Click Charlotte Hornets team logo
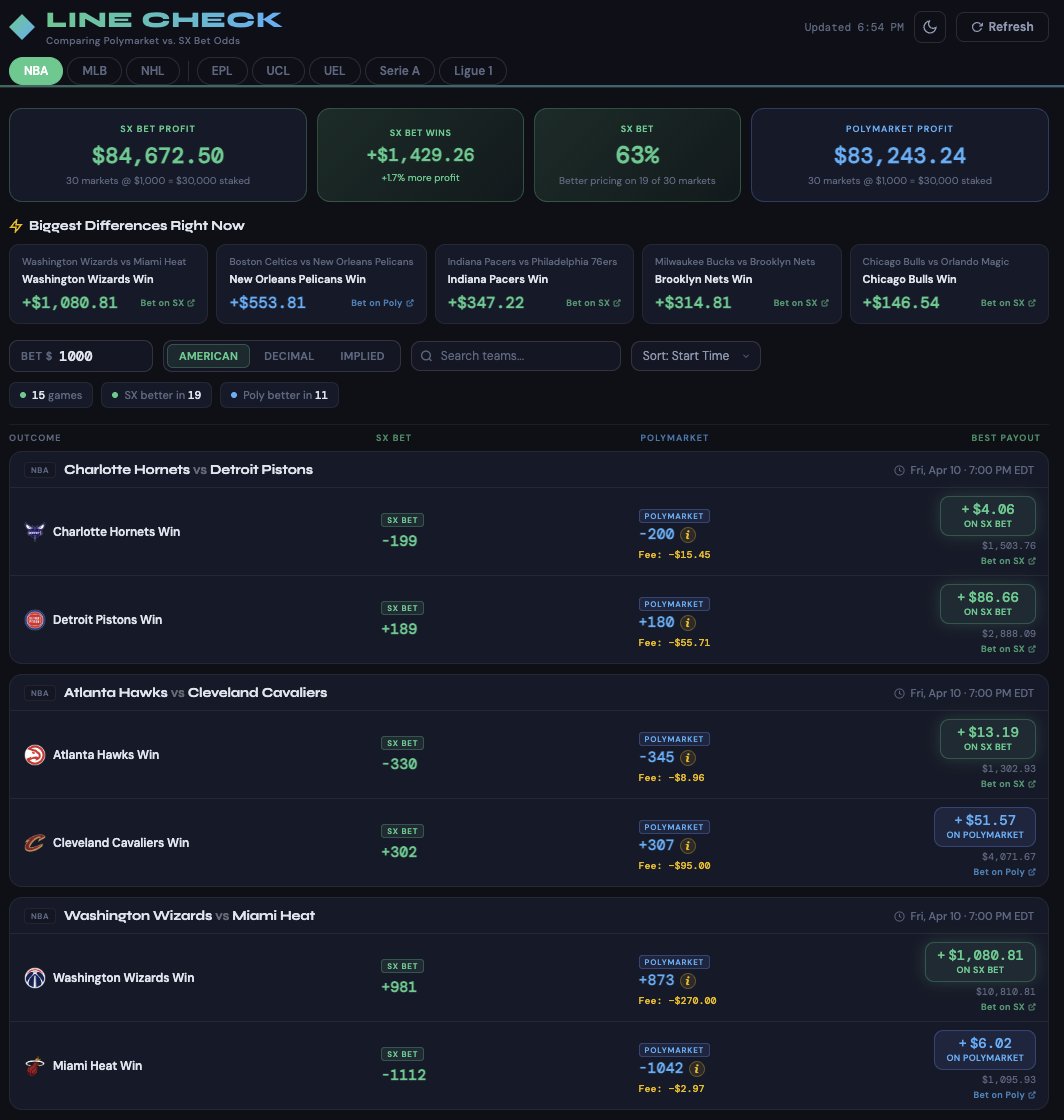The height and width of the screenshot is (1120, 1064). (34, 531)
